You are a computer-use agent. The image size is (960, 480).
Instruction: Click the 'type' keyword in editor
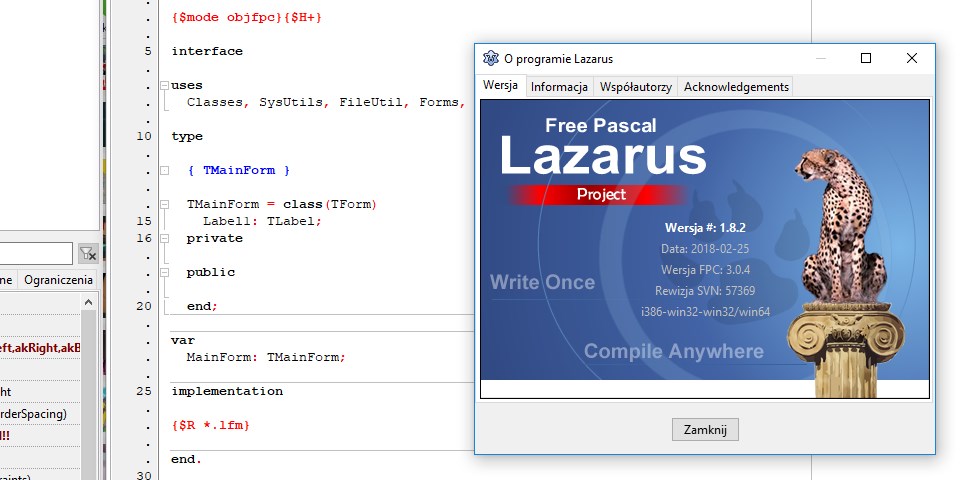point(187,137)
